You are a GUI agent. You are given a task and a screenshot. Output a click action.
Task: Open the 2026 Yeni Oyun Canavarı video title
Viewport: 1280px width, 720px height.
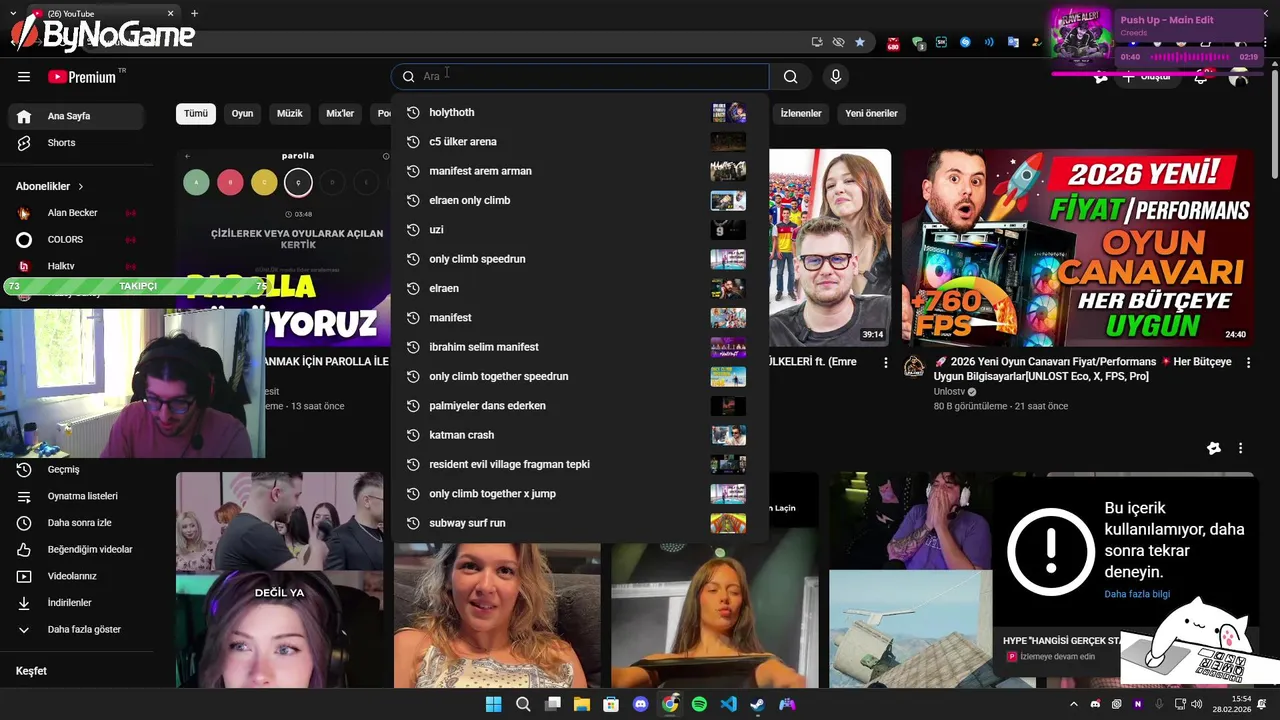coord(1082,369)
